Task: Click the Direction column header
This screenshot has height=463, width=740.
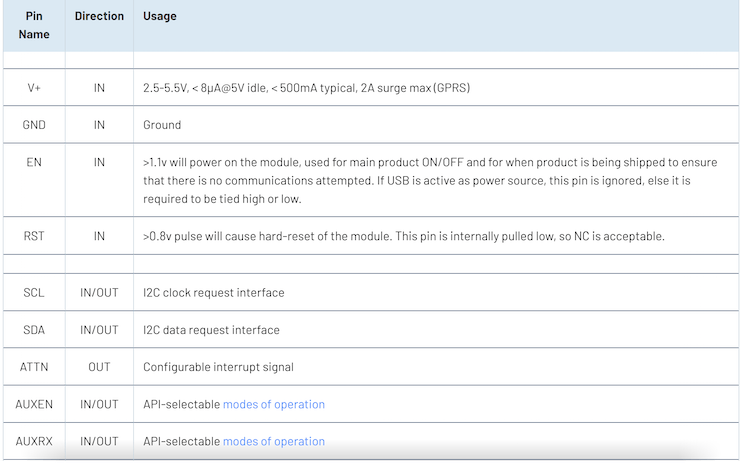Action: point(99,17)
